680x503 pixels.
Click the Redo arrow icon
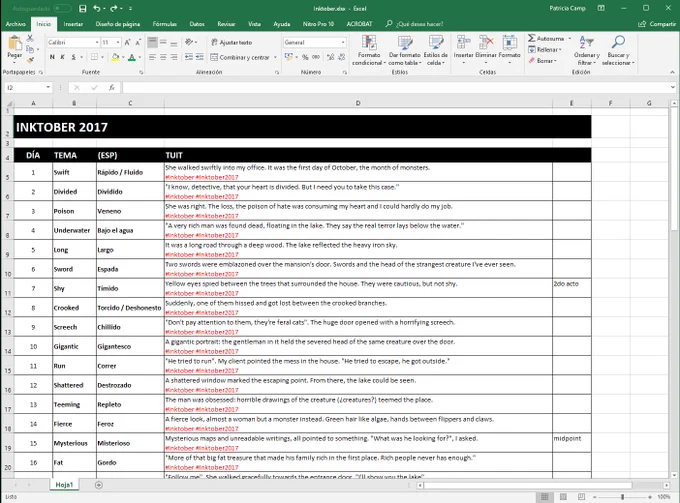(114, 8)
